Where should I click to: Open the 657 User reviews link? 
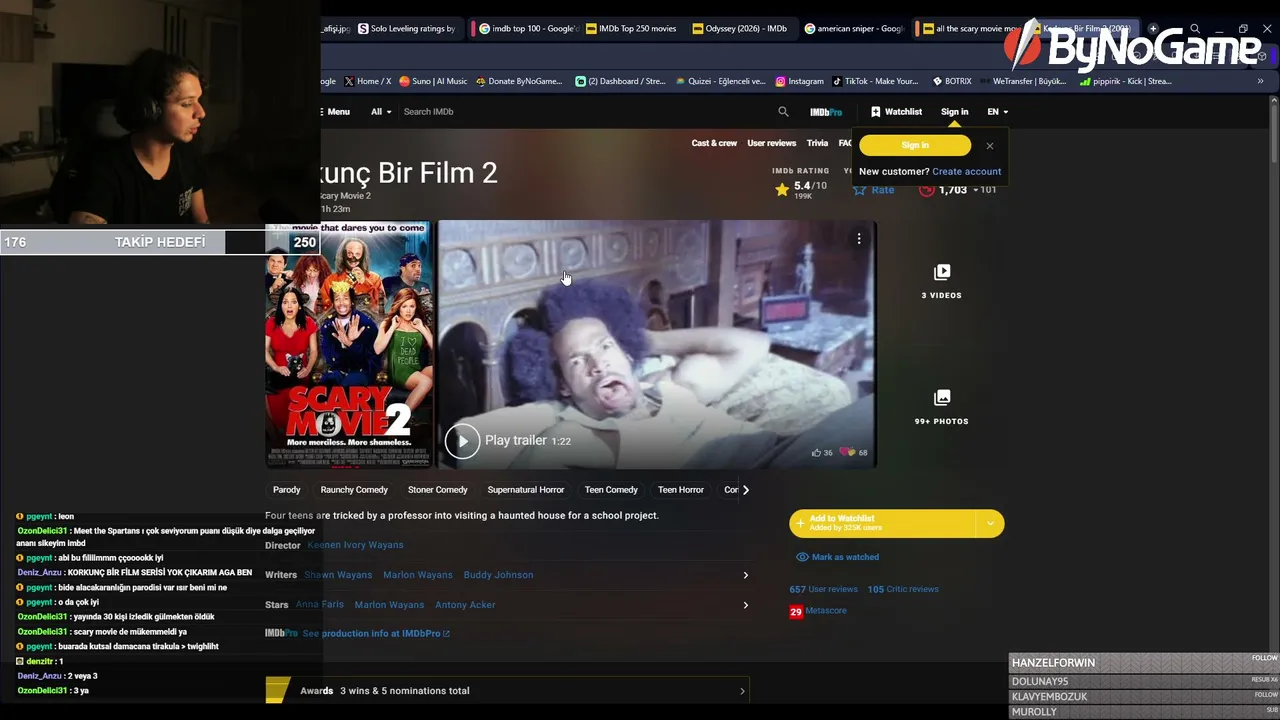(824, 589)
